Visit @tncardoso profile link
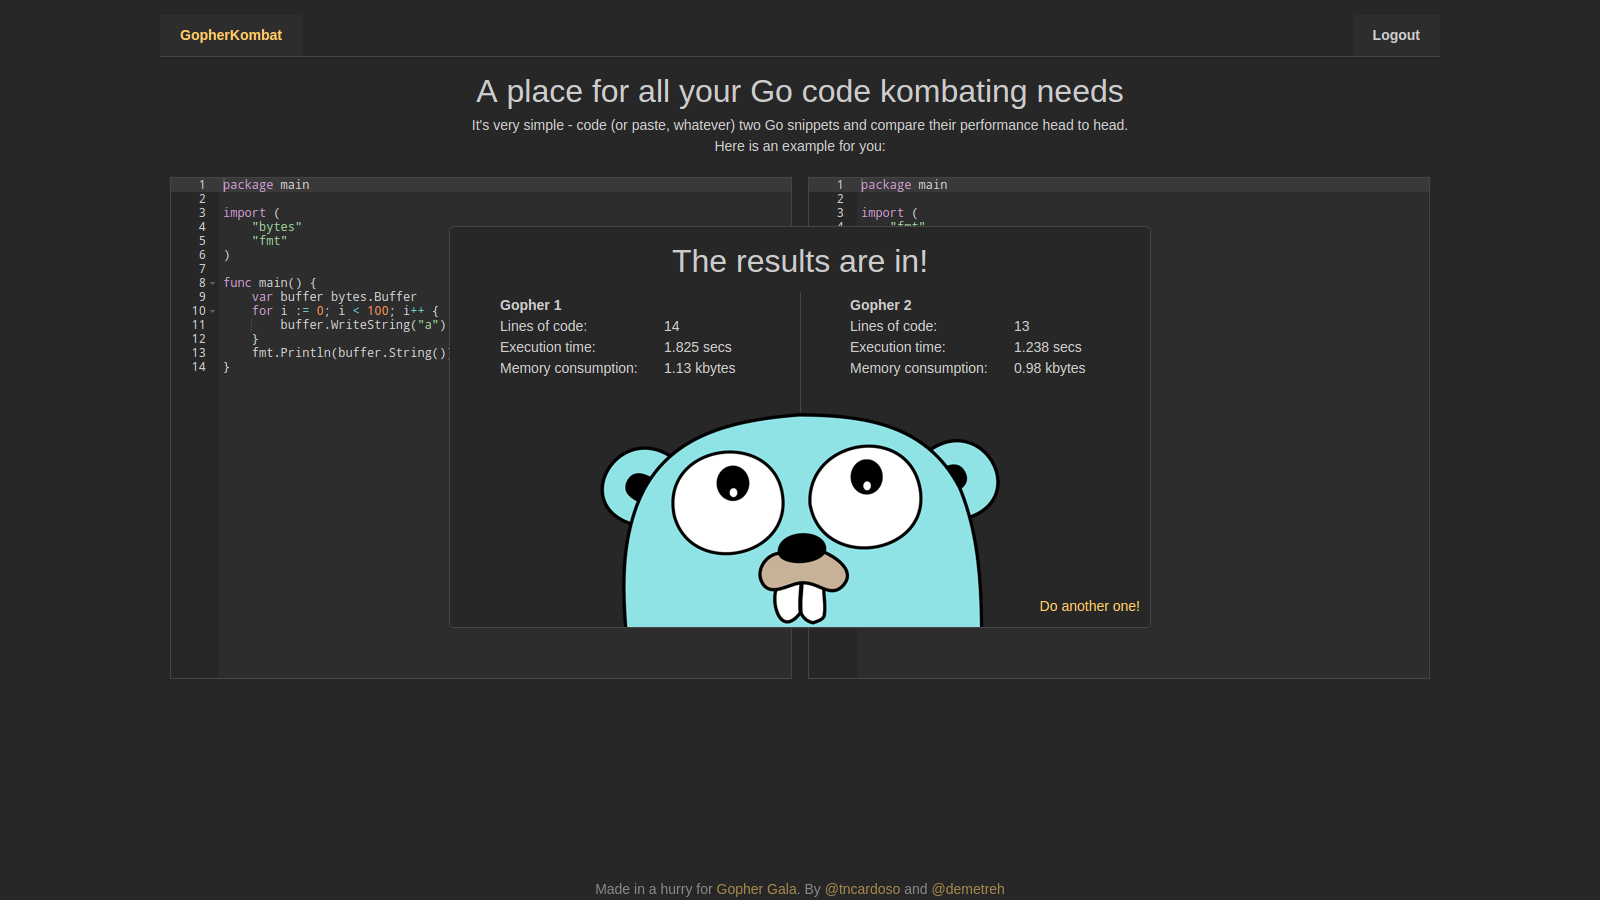The height and width of the screenshot is (900, 1600). coord(862,889)
